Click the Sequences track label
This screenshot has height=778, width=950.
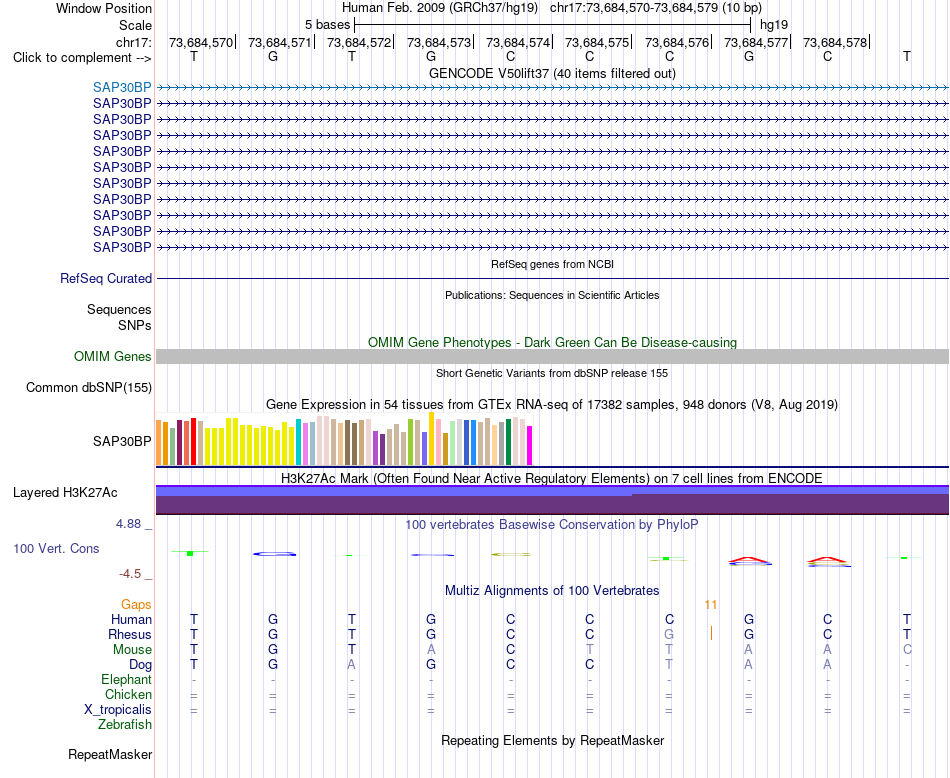[x=119, y=310]
